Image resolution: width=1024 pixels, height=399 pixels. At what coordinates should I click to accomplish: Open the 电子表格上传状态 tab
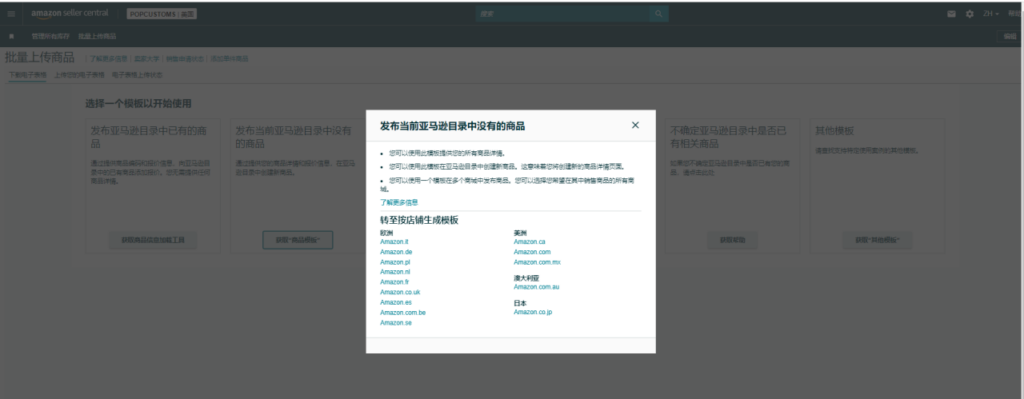(x=137, y=75)
